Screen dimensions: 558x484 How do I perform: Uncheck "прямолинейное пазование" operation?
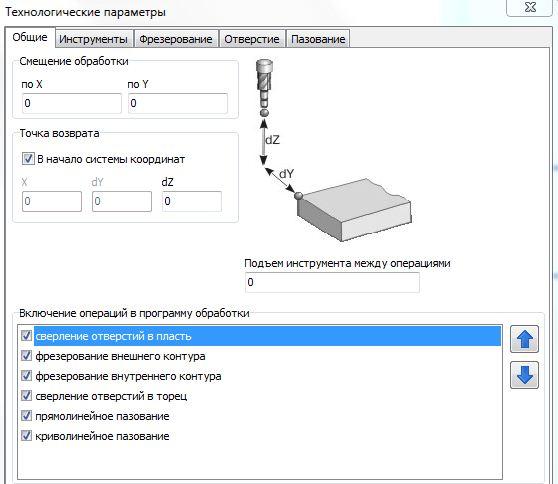26,416
